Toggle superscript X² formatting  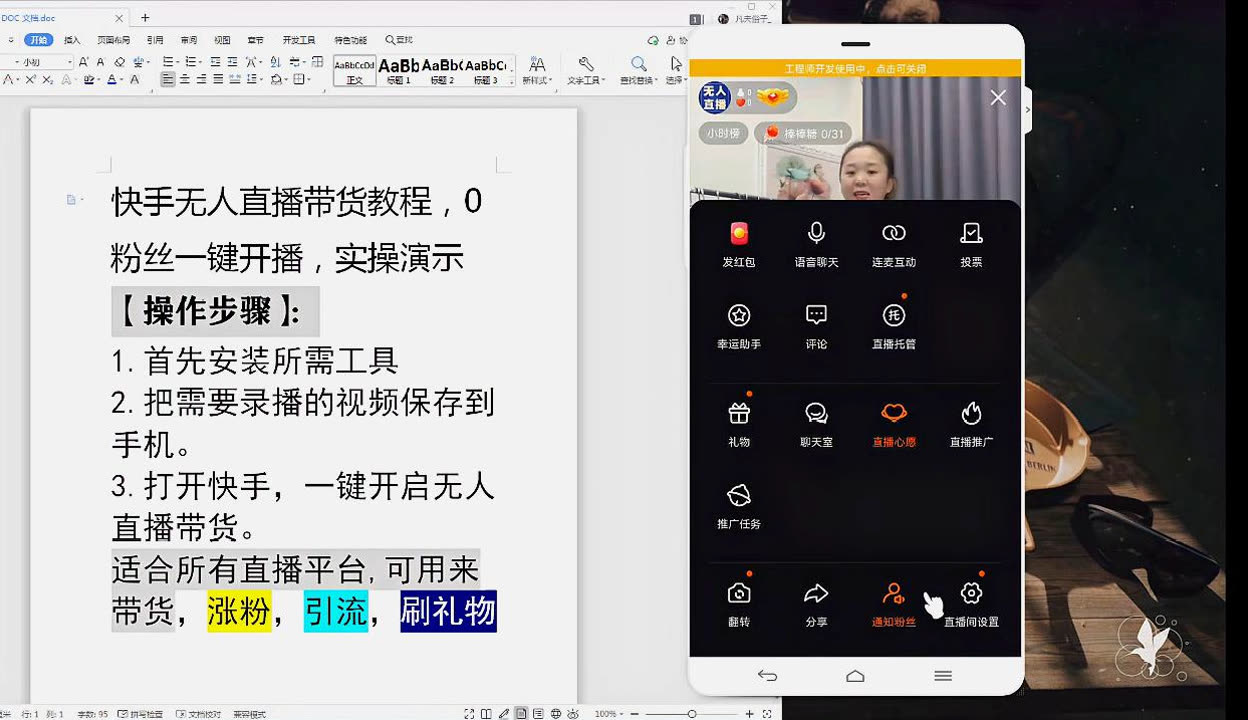click(31, 80)
